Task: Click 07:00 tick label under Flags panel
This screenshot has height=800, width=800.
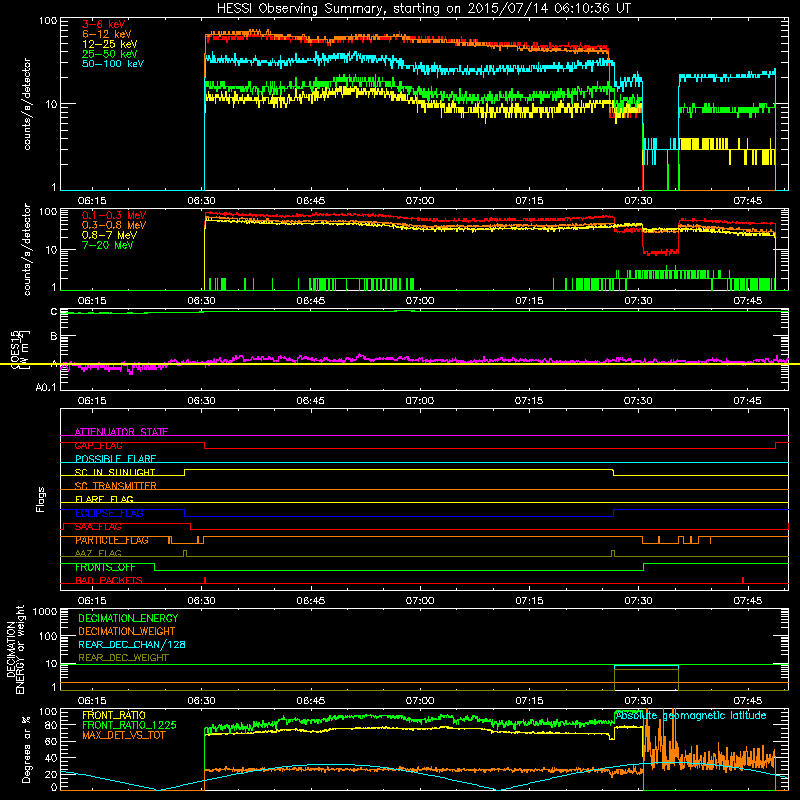Action: coord(420,601)
